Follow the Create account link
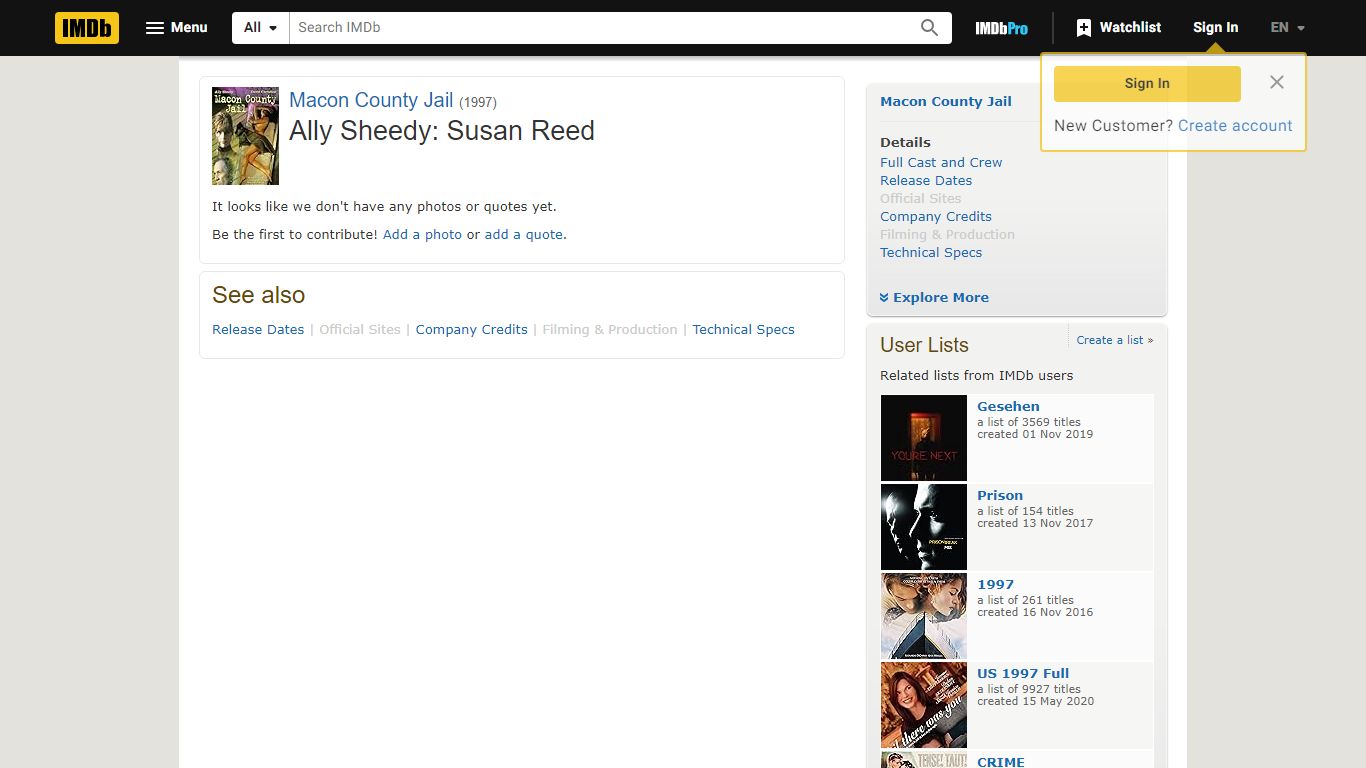Image resolution: width=1366 pixels, height=768 pixels. (1235, 126)
